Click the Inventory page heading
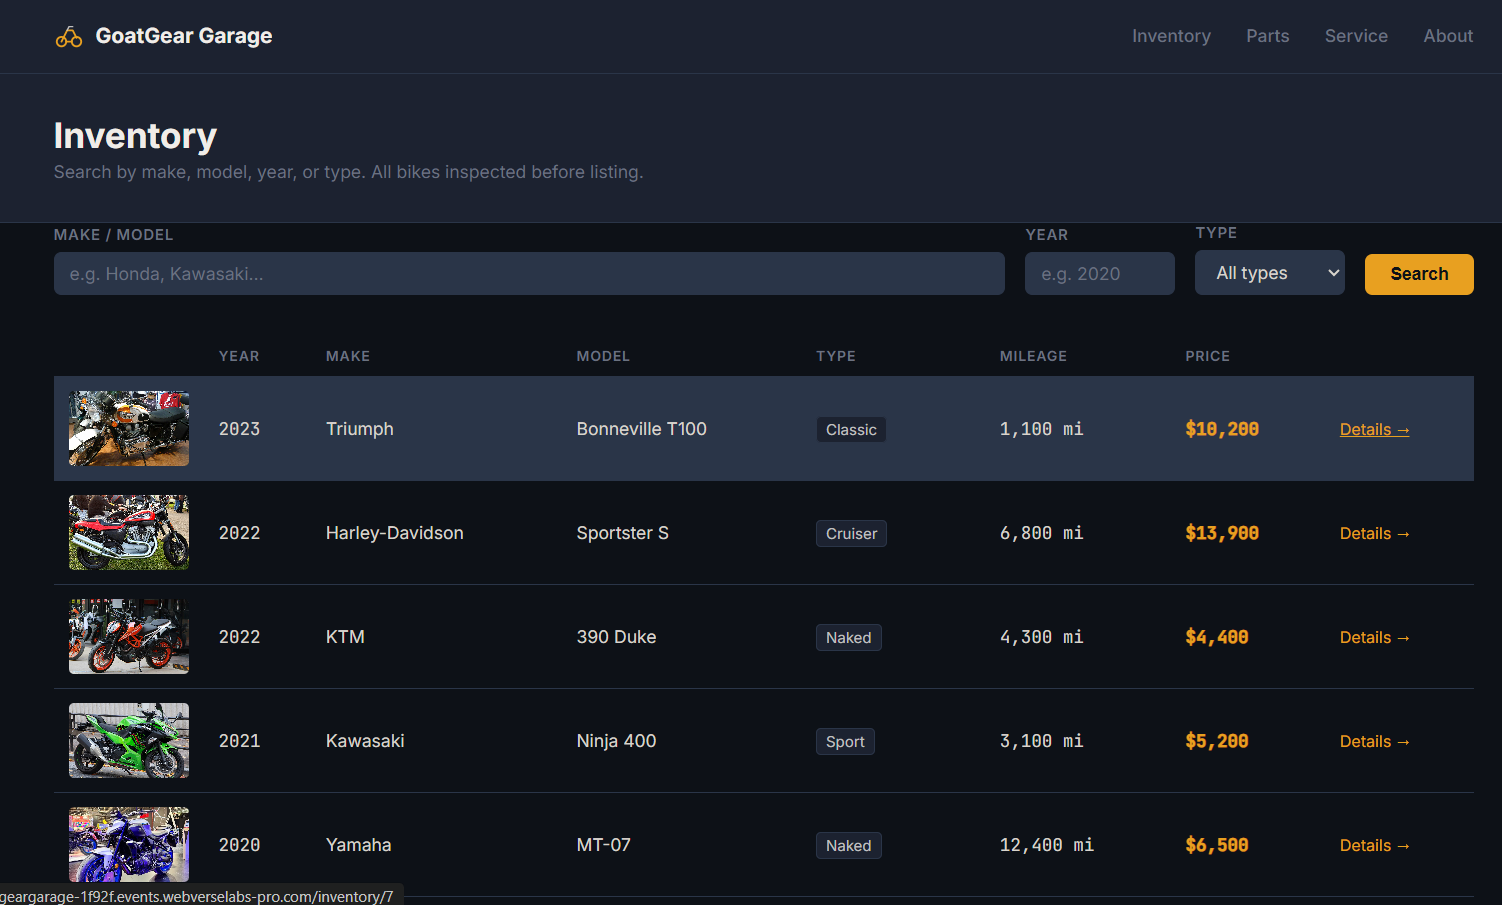1502x905 pixels. point(135,136)
